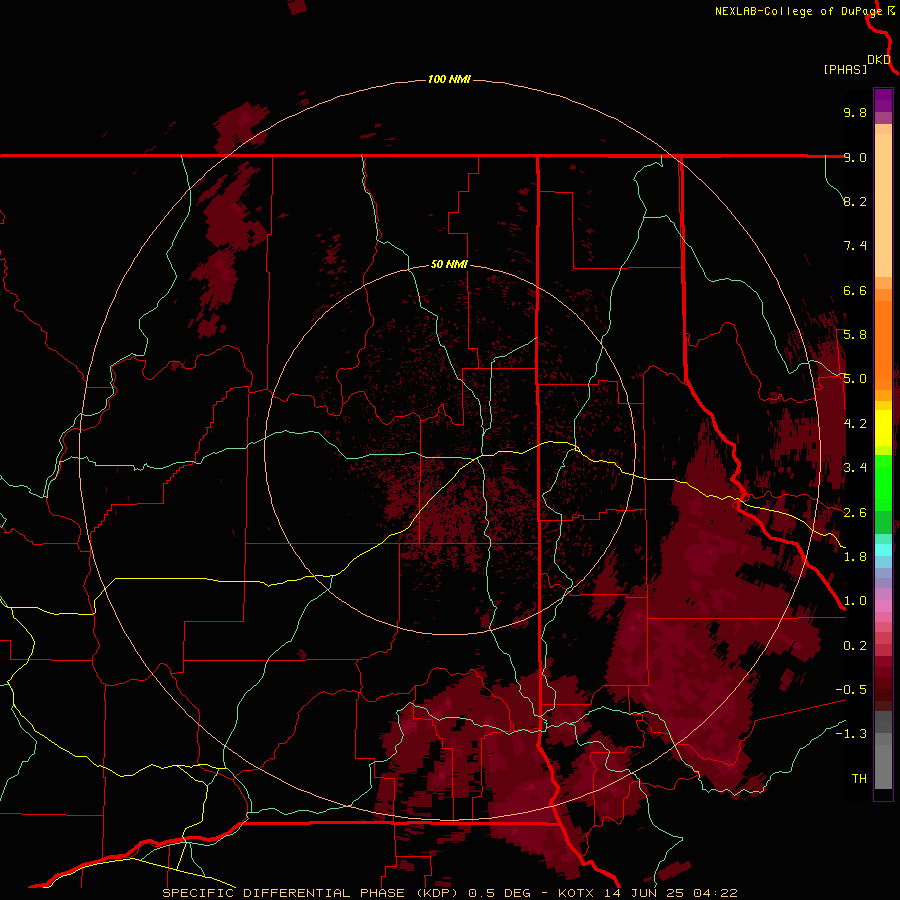900x900 pixels.
Task: Click the -1.3 legend value
Action: click(x=851, y=734)
